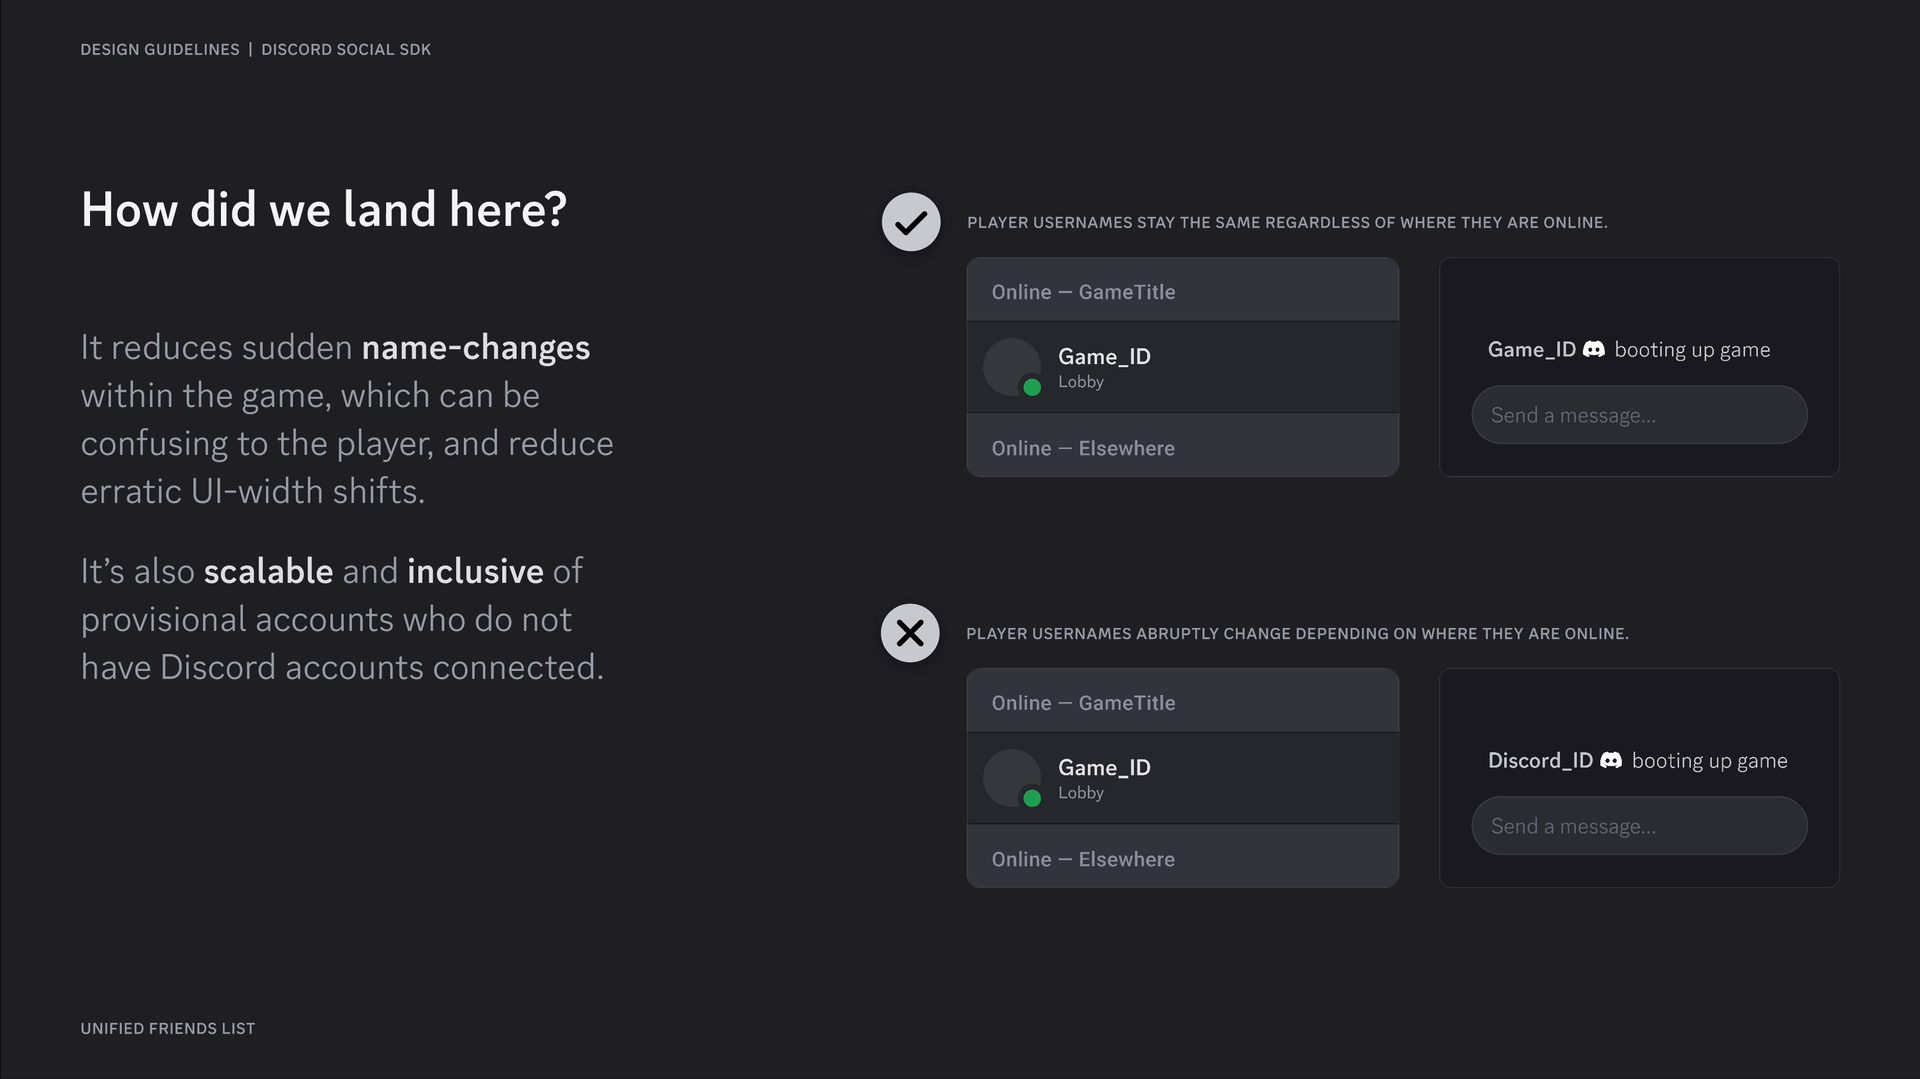Click 'DESIGN GUIDELINES' header text

point(160,49)
